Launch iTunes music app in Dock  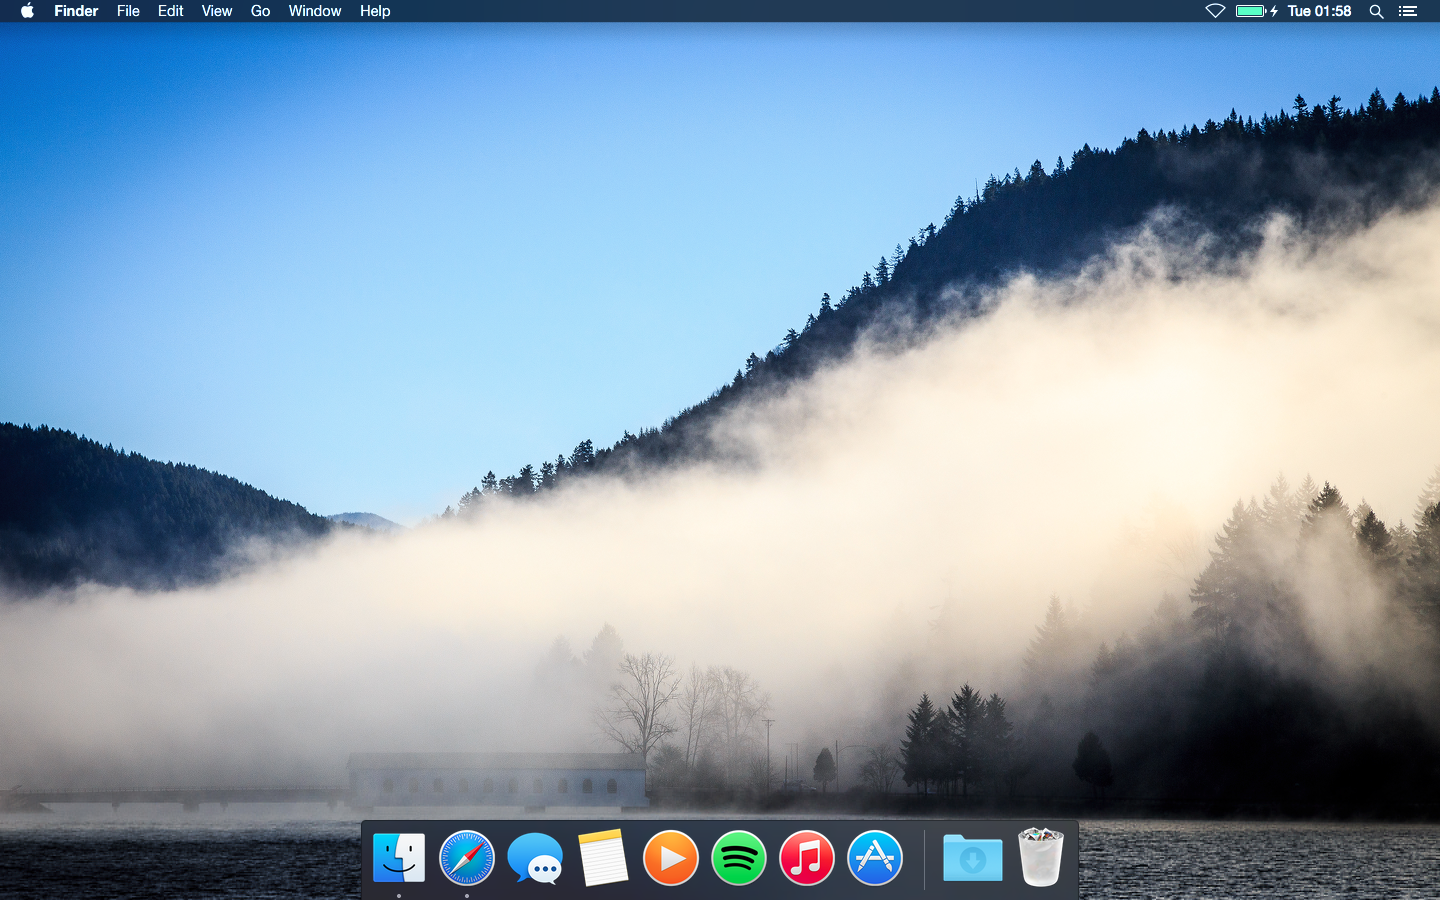pyautogui.click(x=807, y=858)
